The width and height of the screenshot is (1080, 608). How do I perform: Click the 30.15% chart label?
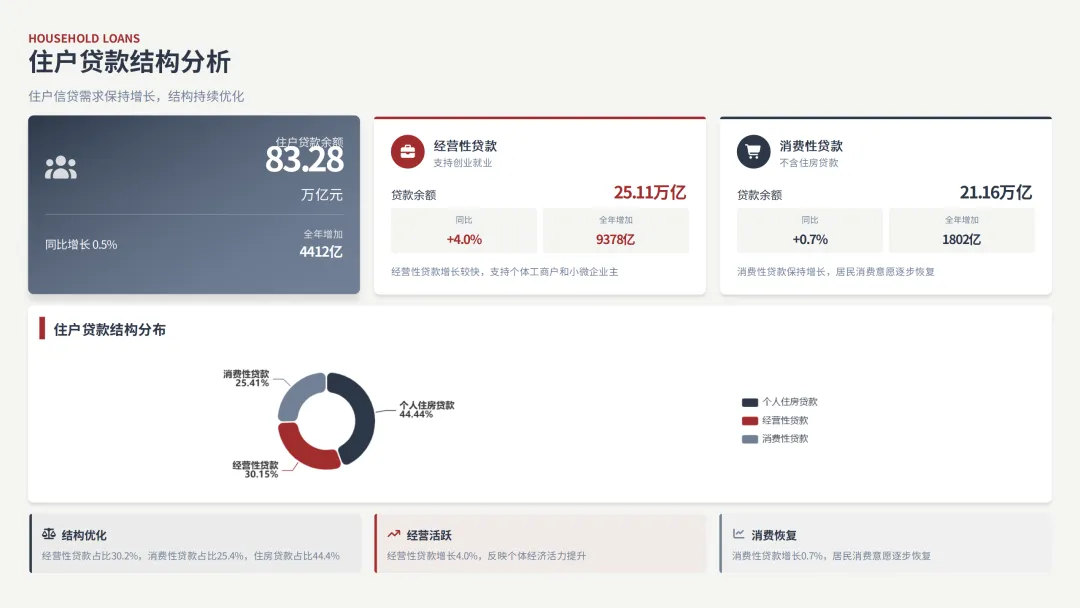[x=261, y=474]
